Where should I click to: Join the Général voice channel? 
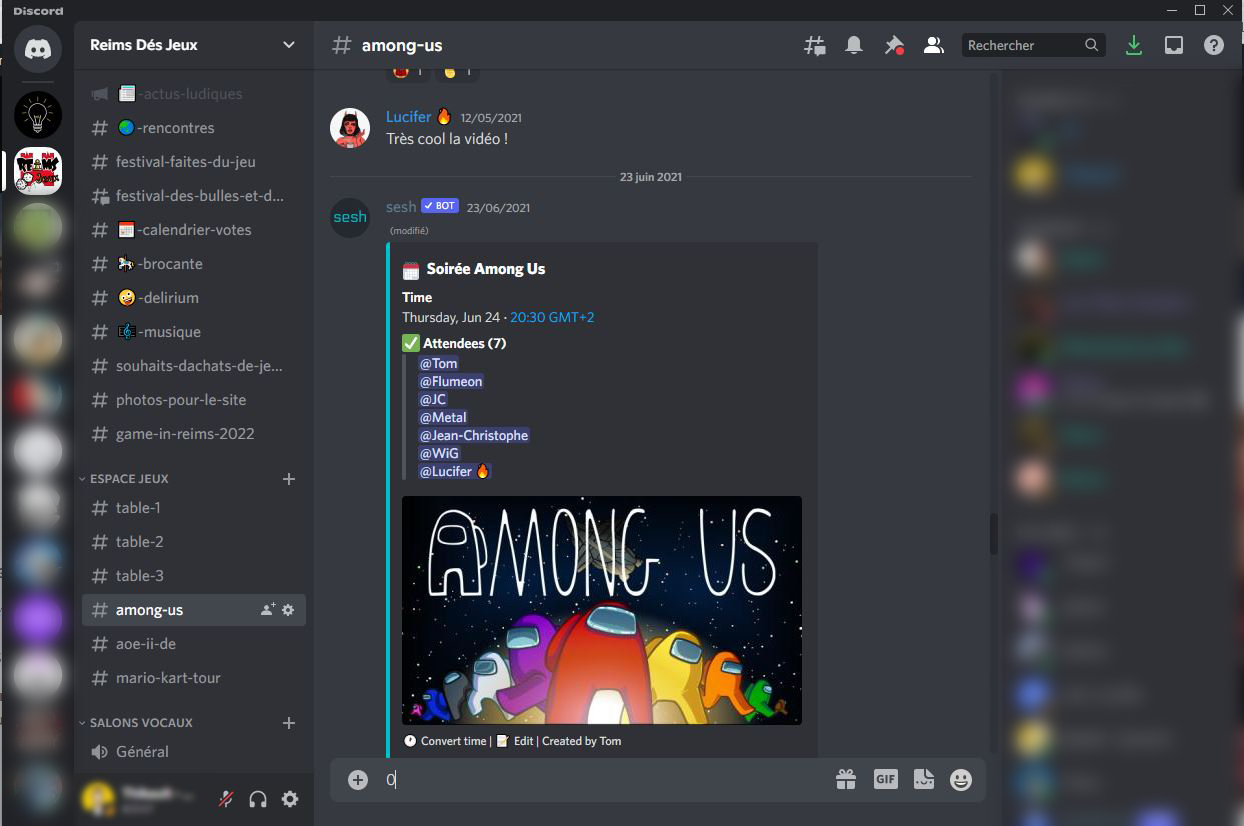click(194, 752)
